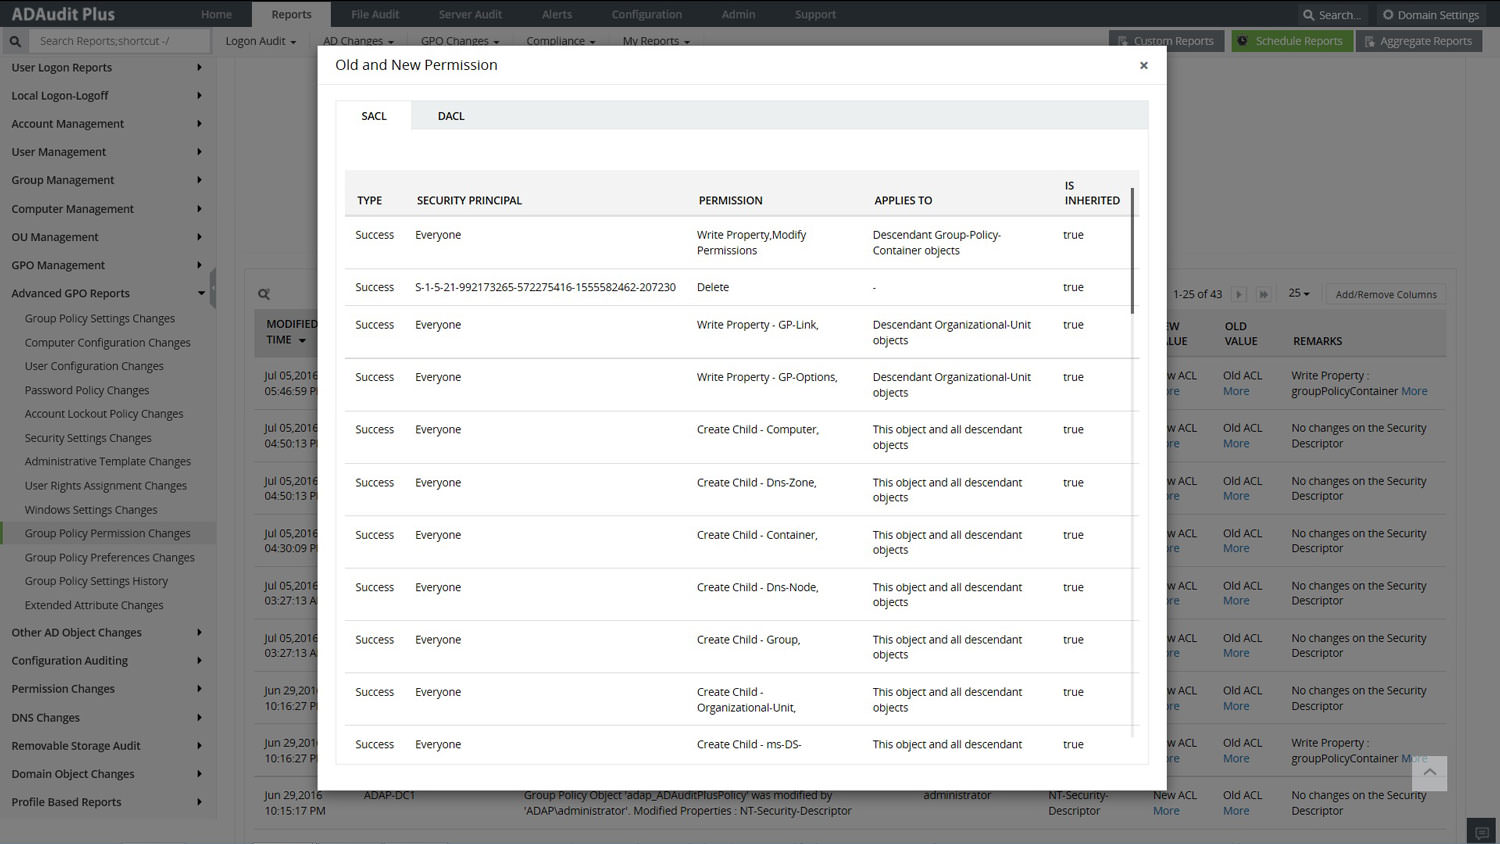Open Password Policy Changes report
1500x844 pixels.
[x=87, y=390]
